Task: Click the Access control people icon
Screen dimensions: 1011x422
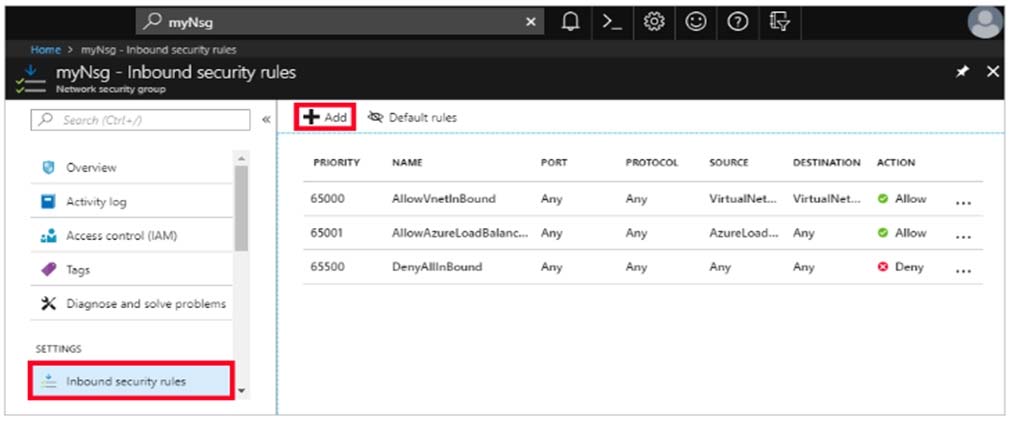Action: [x=47, y=236]
